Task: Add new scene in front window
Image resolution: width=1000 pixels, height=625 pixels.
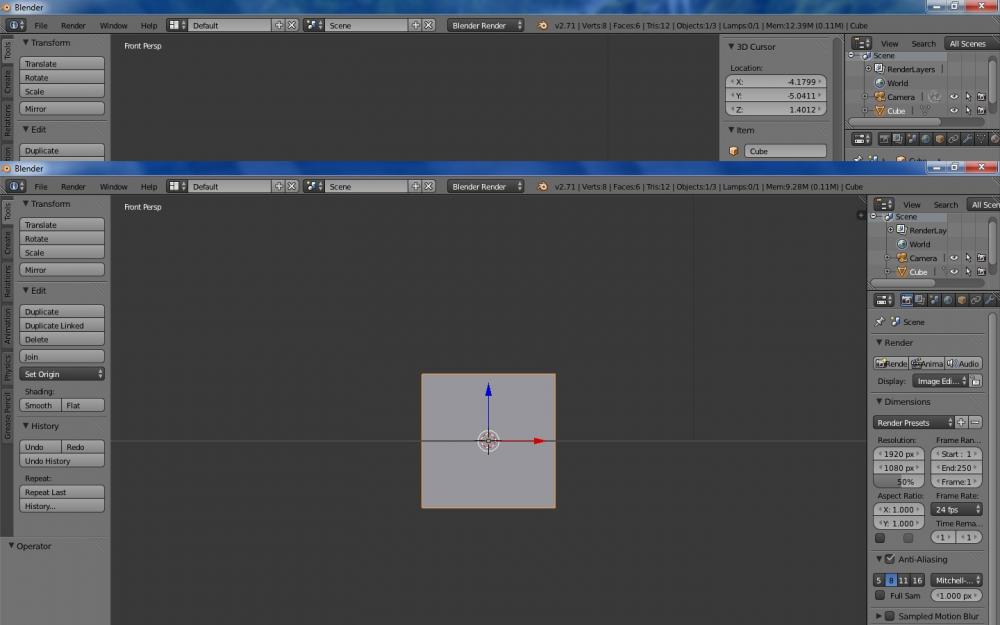Action: (416, 186)
